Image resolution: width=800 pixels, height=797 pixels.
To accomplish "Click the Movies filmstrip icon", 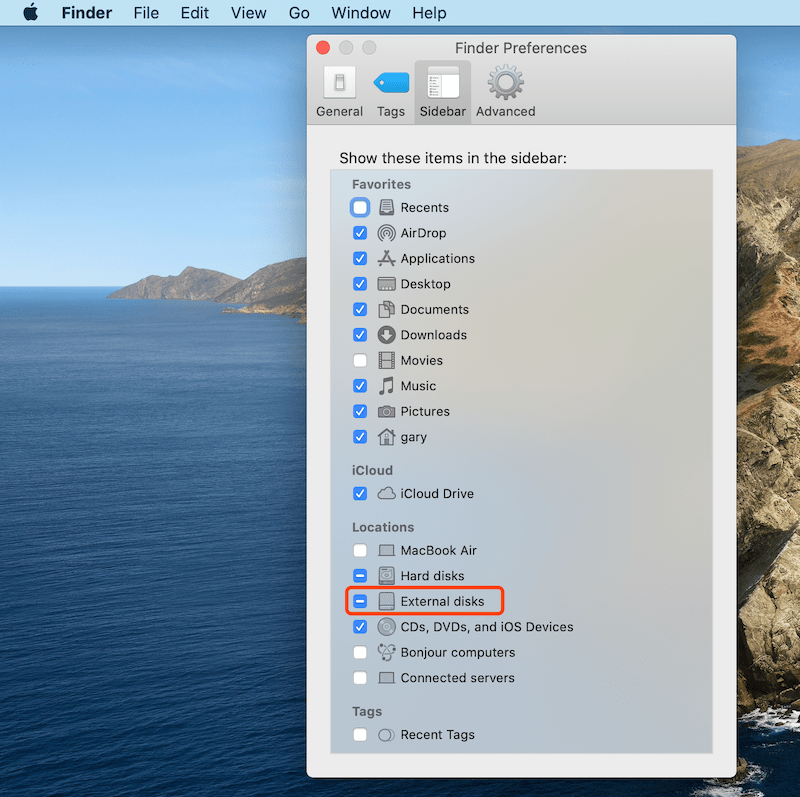I will pyautogui.click(x=386, y=360).
